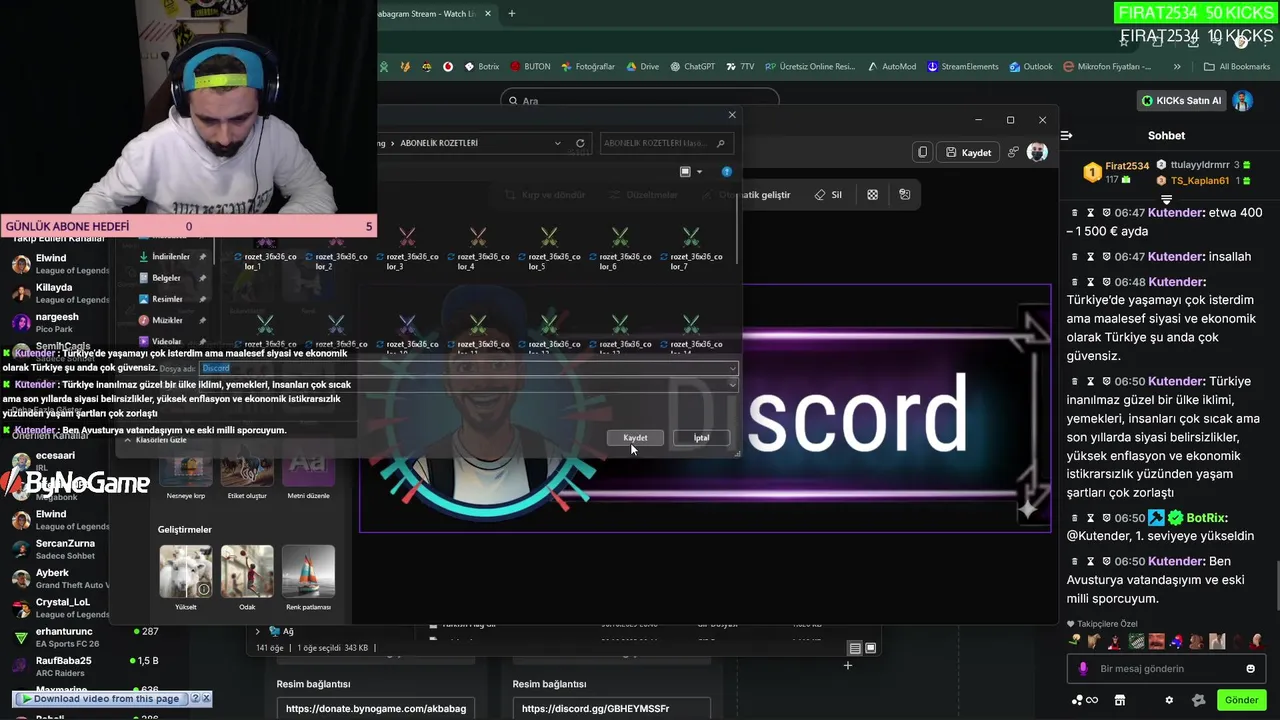
Task: Open the BUTON bookmark
Action: (530, 67)
